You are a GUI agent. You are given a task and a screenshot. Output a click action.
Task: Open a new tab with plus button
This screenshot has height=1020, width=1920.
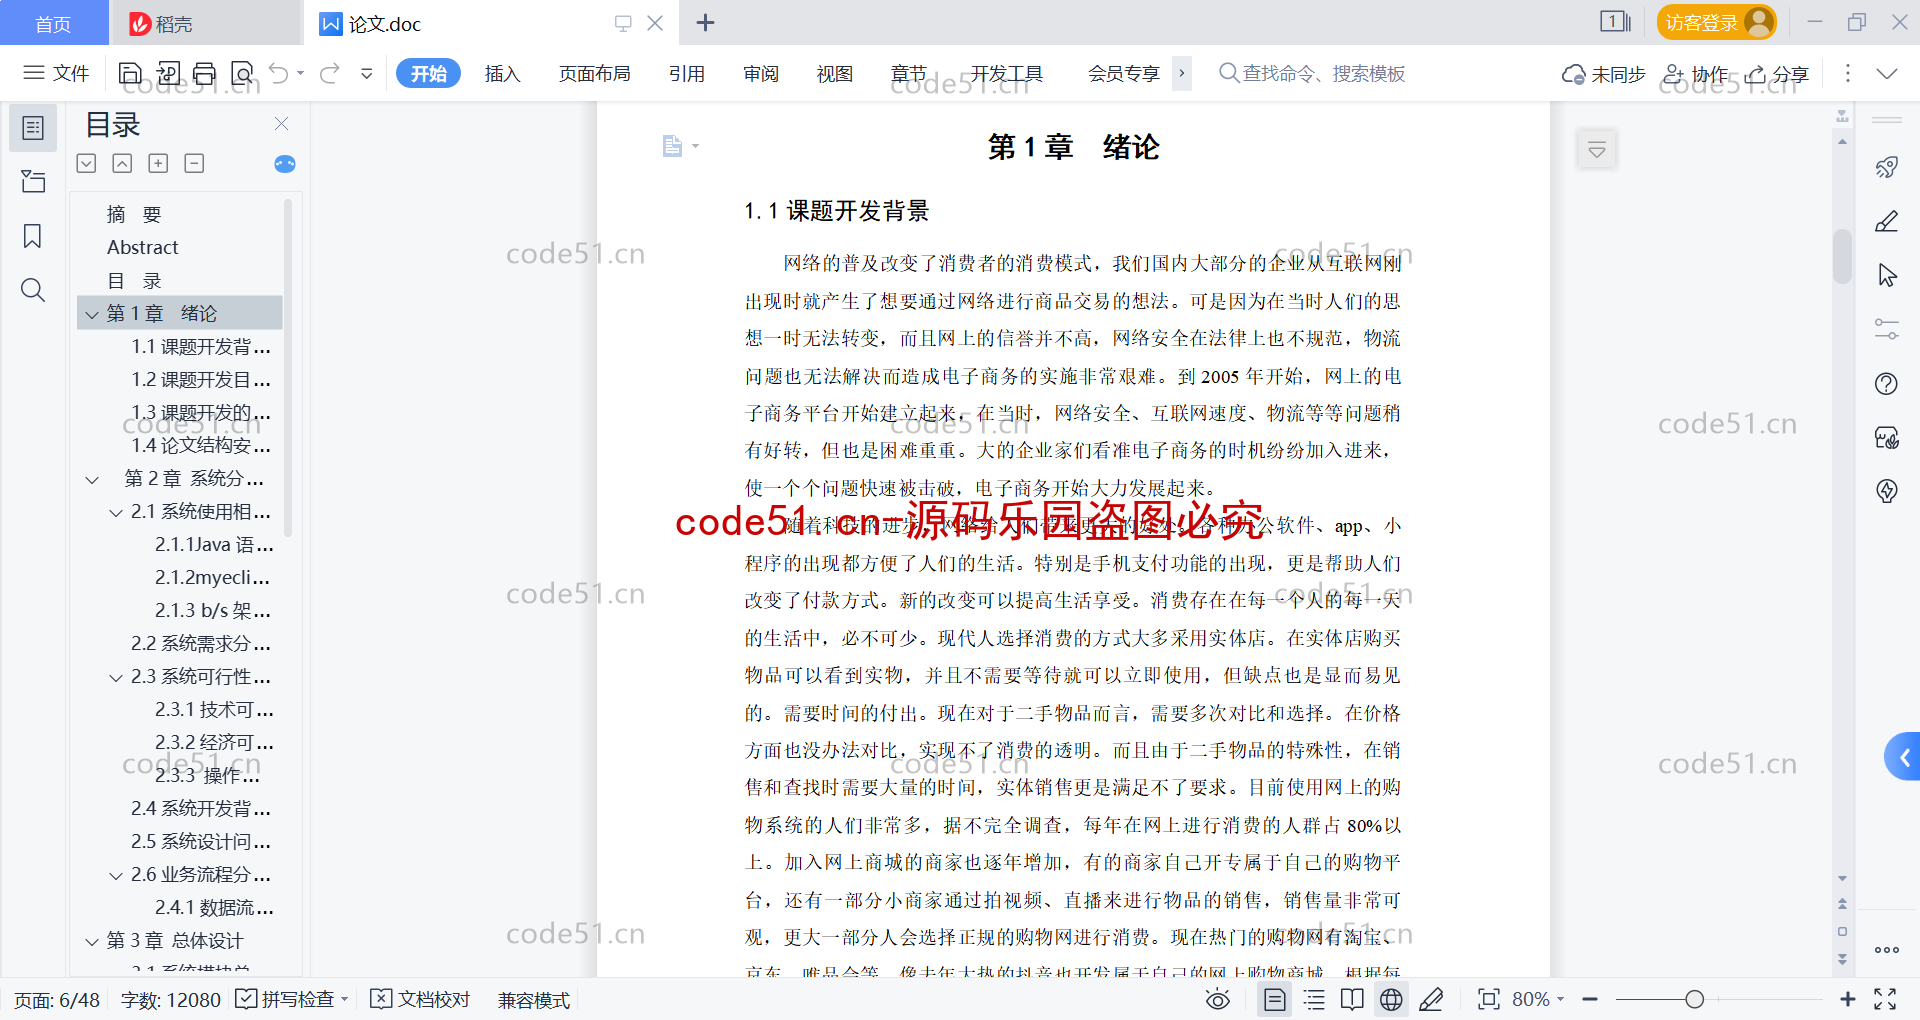[706, 22]
